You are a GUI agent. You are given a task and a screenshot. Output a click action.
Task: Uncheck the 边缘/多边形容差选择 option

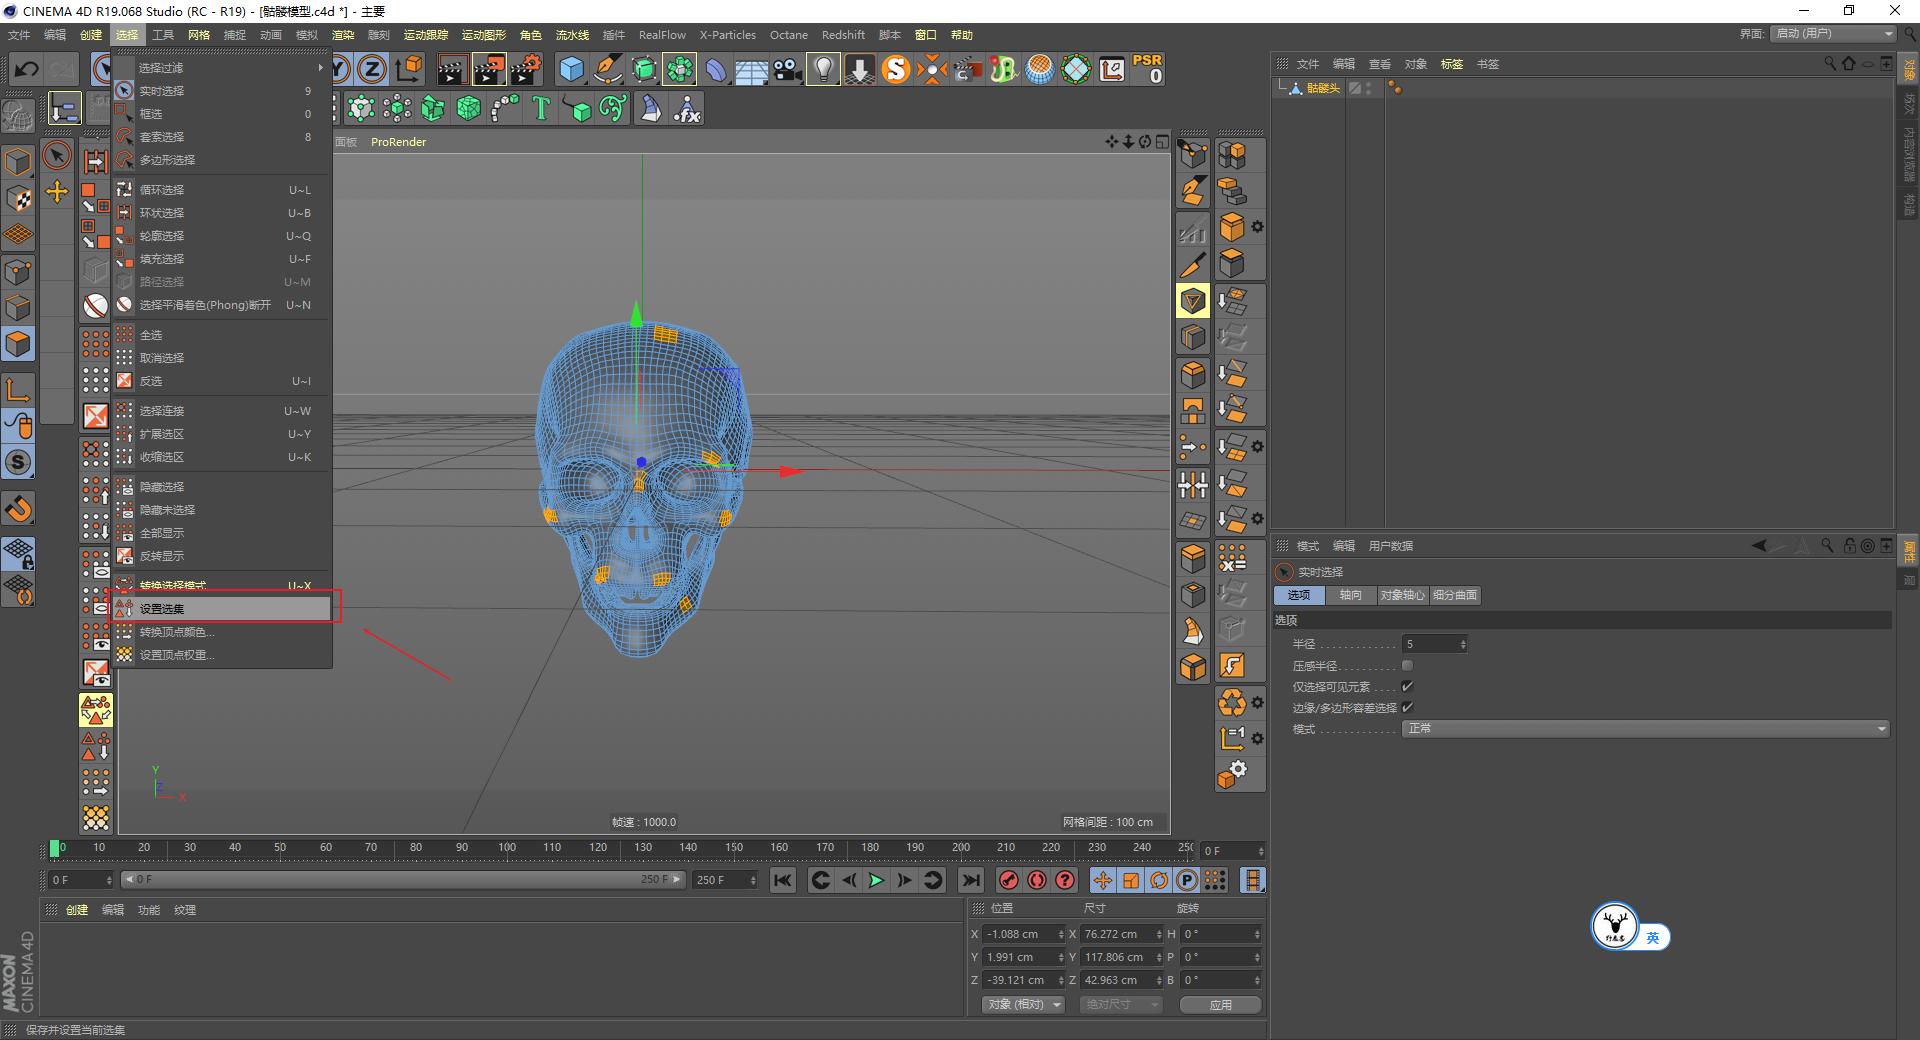pos(1407,707)
